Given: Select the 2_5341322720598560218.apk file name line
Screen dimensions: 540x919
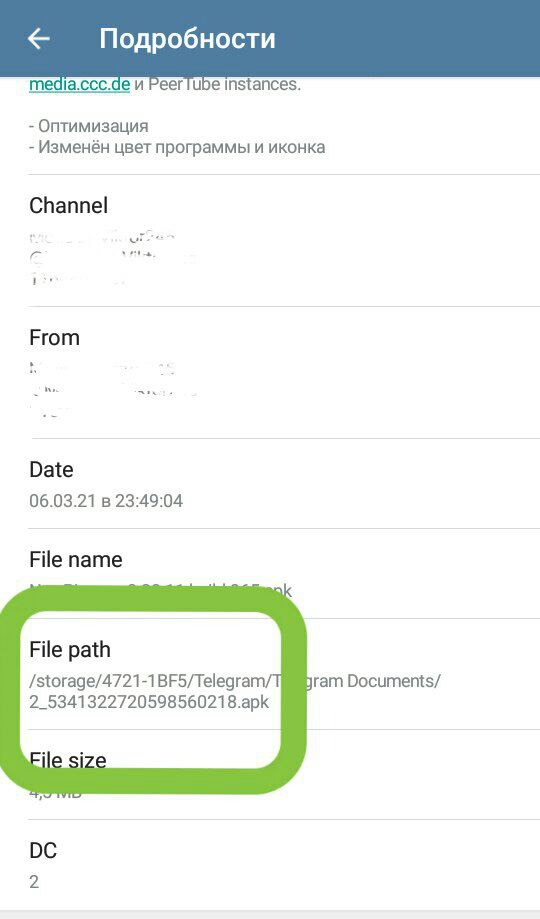Looking at the screenshot, I should pyautogui.click(x=149, y=702).
